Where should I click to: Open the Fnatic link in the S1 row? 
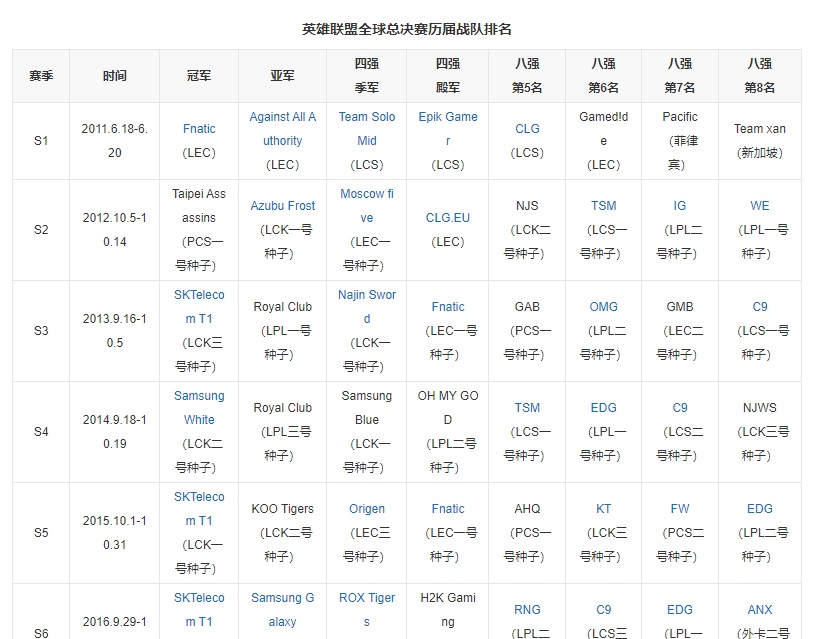pyautogui.click(x=199, y=129)
